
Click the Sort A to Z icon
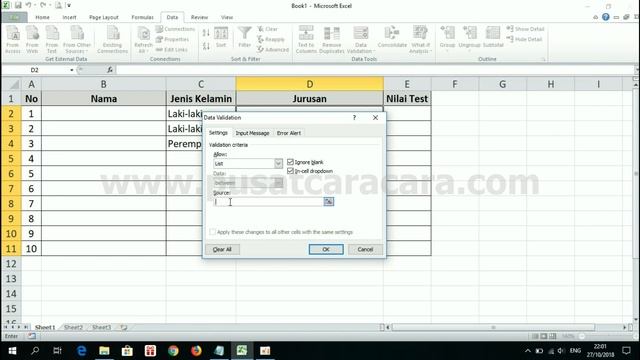pyautogui.click(x=206, y=33)
